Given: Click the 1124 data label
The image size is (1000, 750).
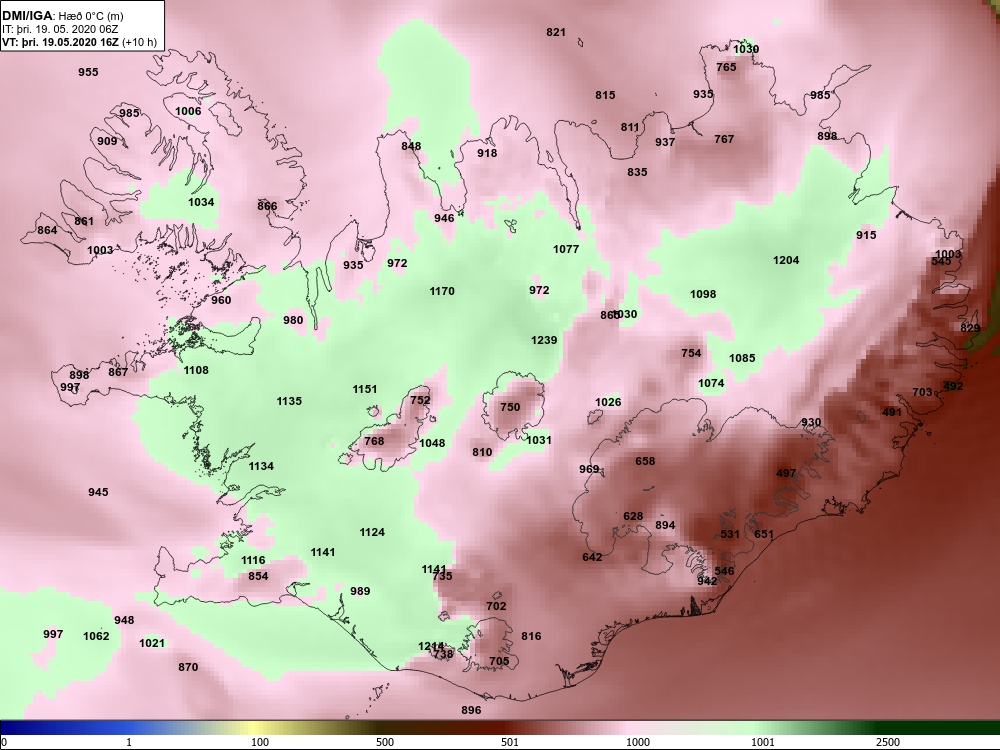Looking at the screenshot, I should (372, 533).
